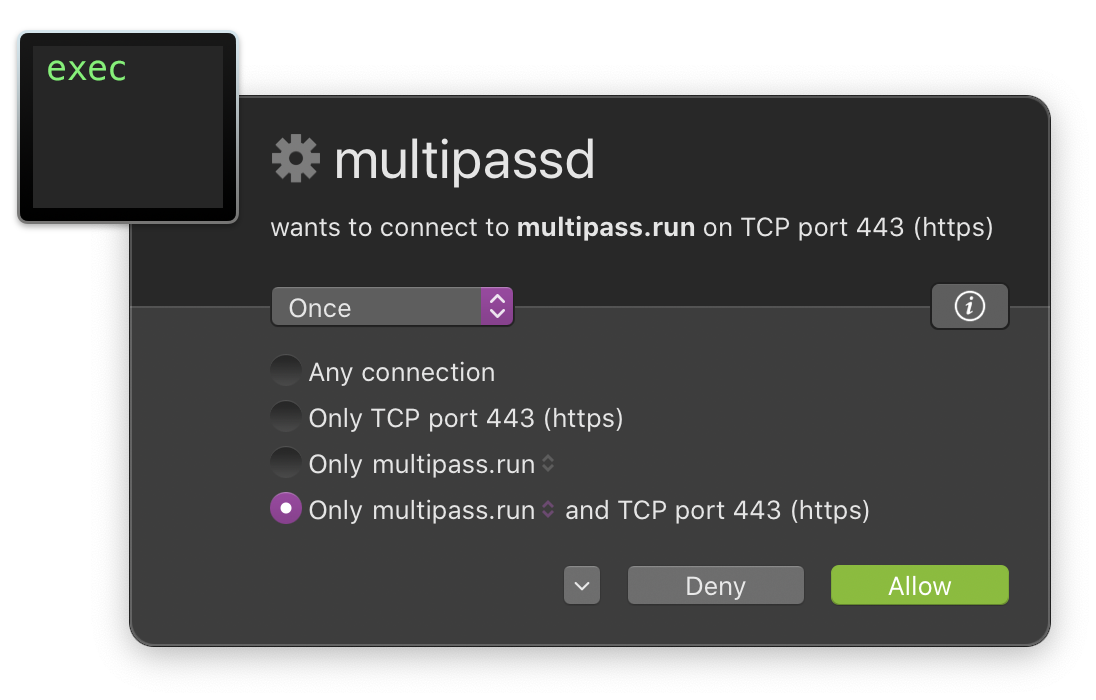
Task: Click the exec terminal preview window
Action: [x=126, y=125]
